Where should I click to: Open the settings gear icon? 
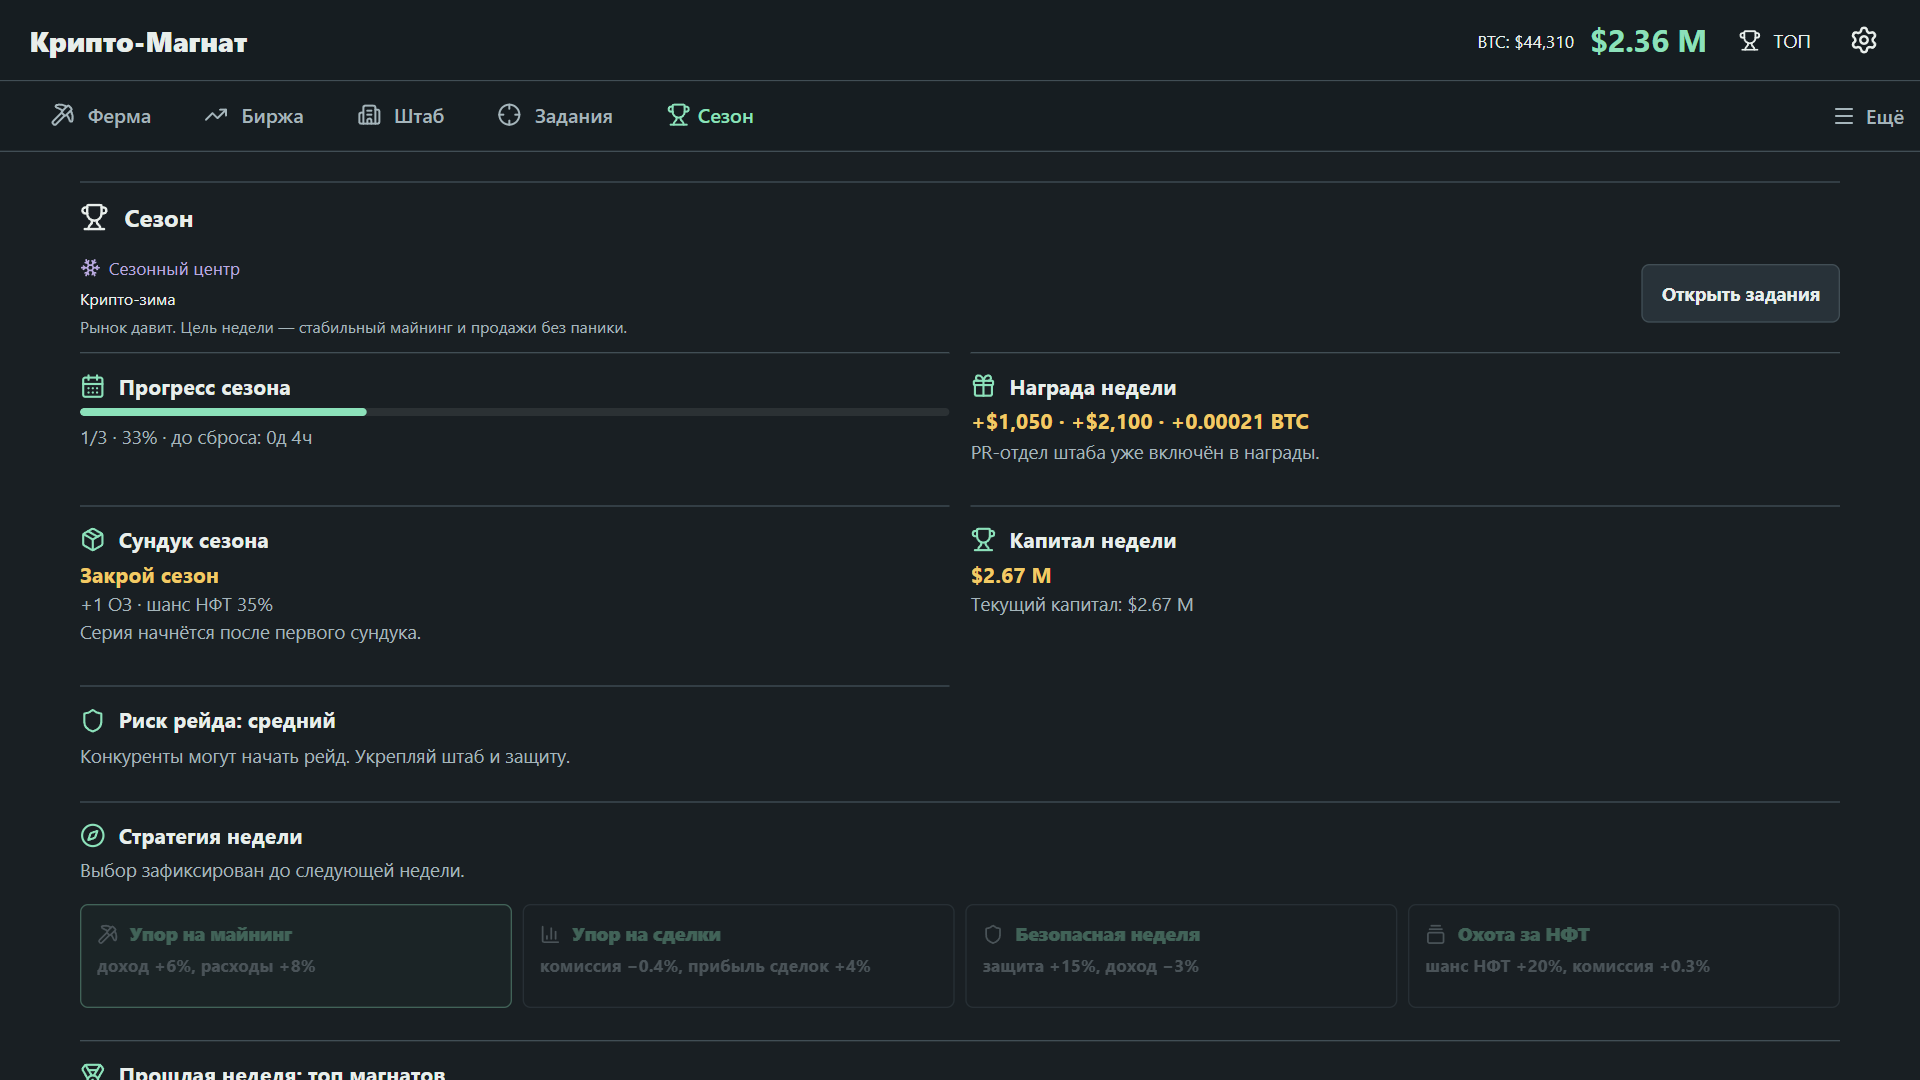1863,41
